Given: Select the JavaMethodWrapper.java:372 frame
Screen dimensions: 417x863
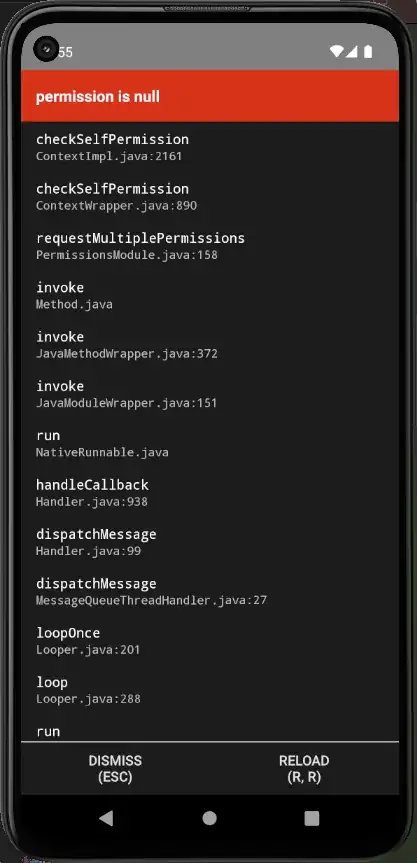Looking at the screenshot, I should click(210, 345).
